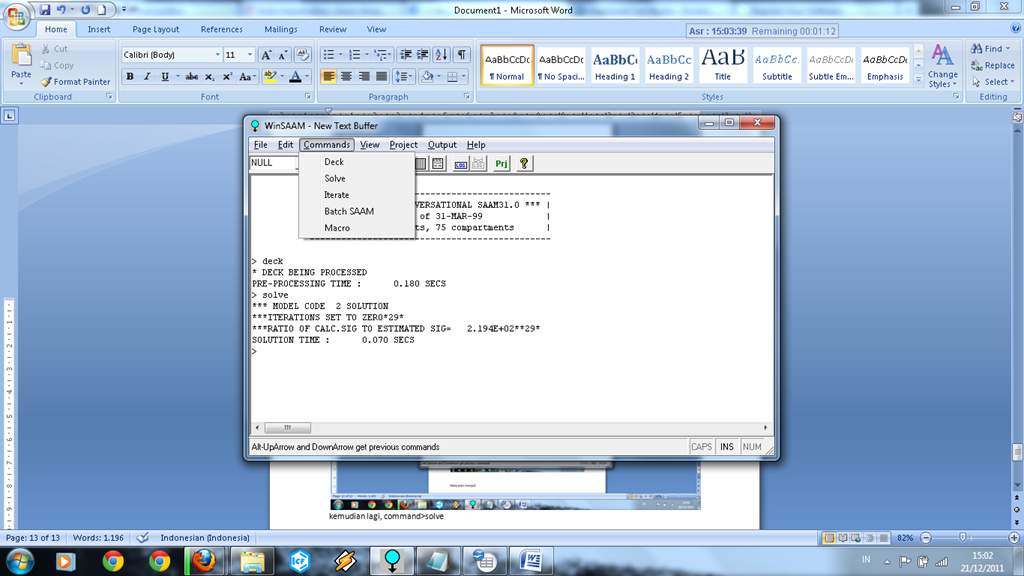This screenshot has width=1024, height=576.
Task: Click the Sort icon in Paragraph group
Action: 441,55
